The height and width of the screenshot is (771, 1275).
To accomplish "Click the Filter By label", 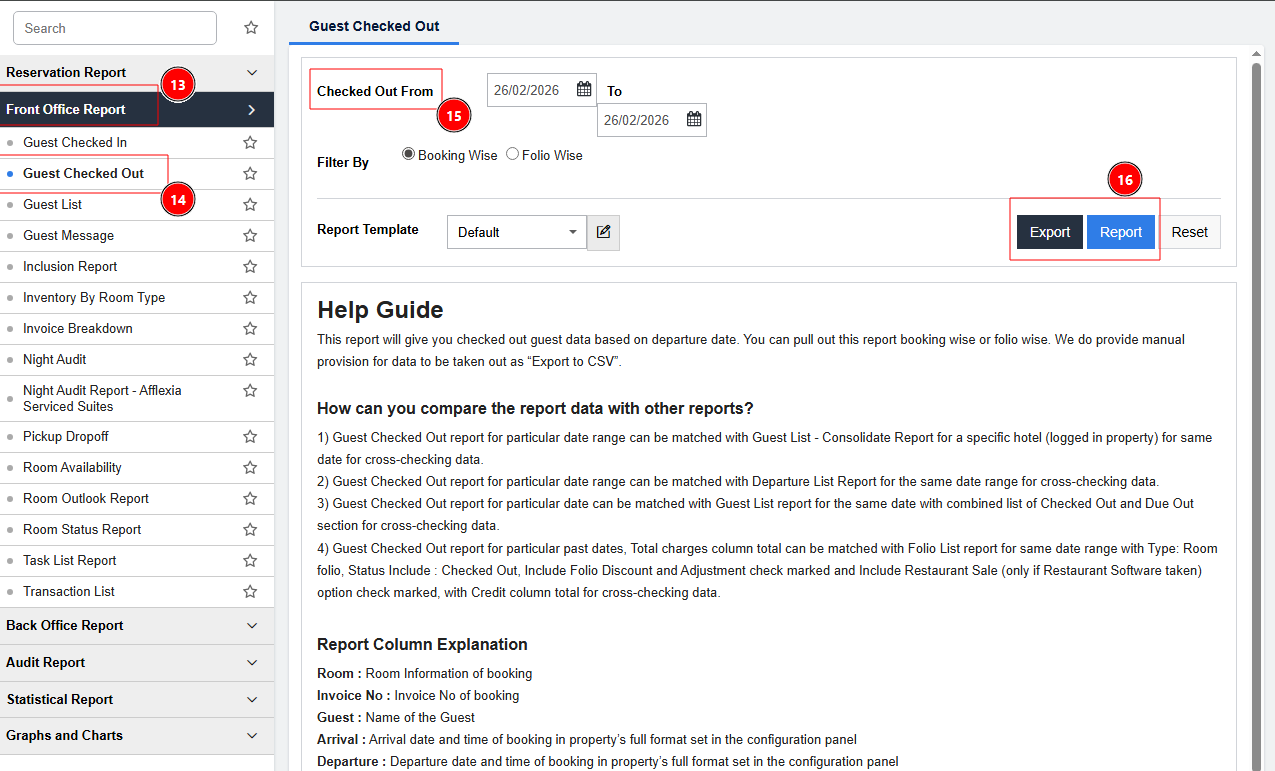I will [x=343, y=162].
